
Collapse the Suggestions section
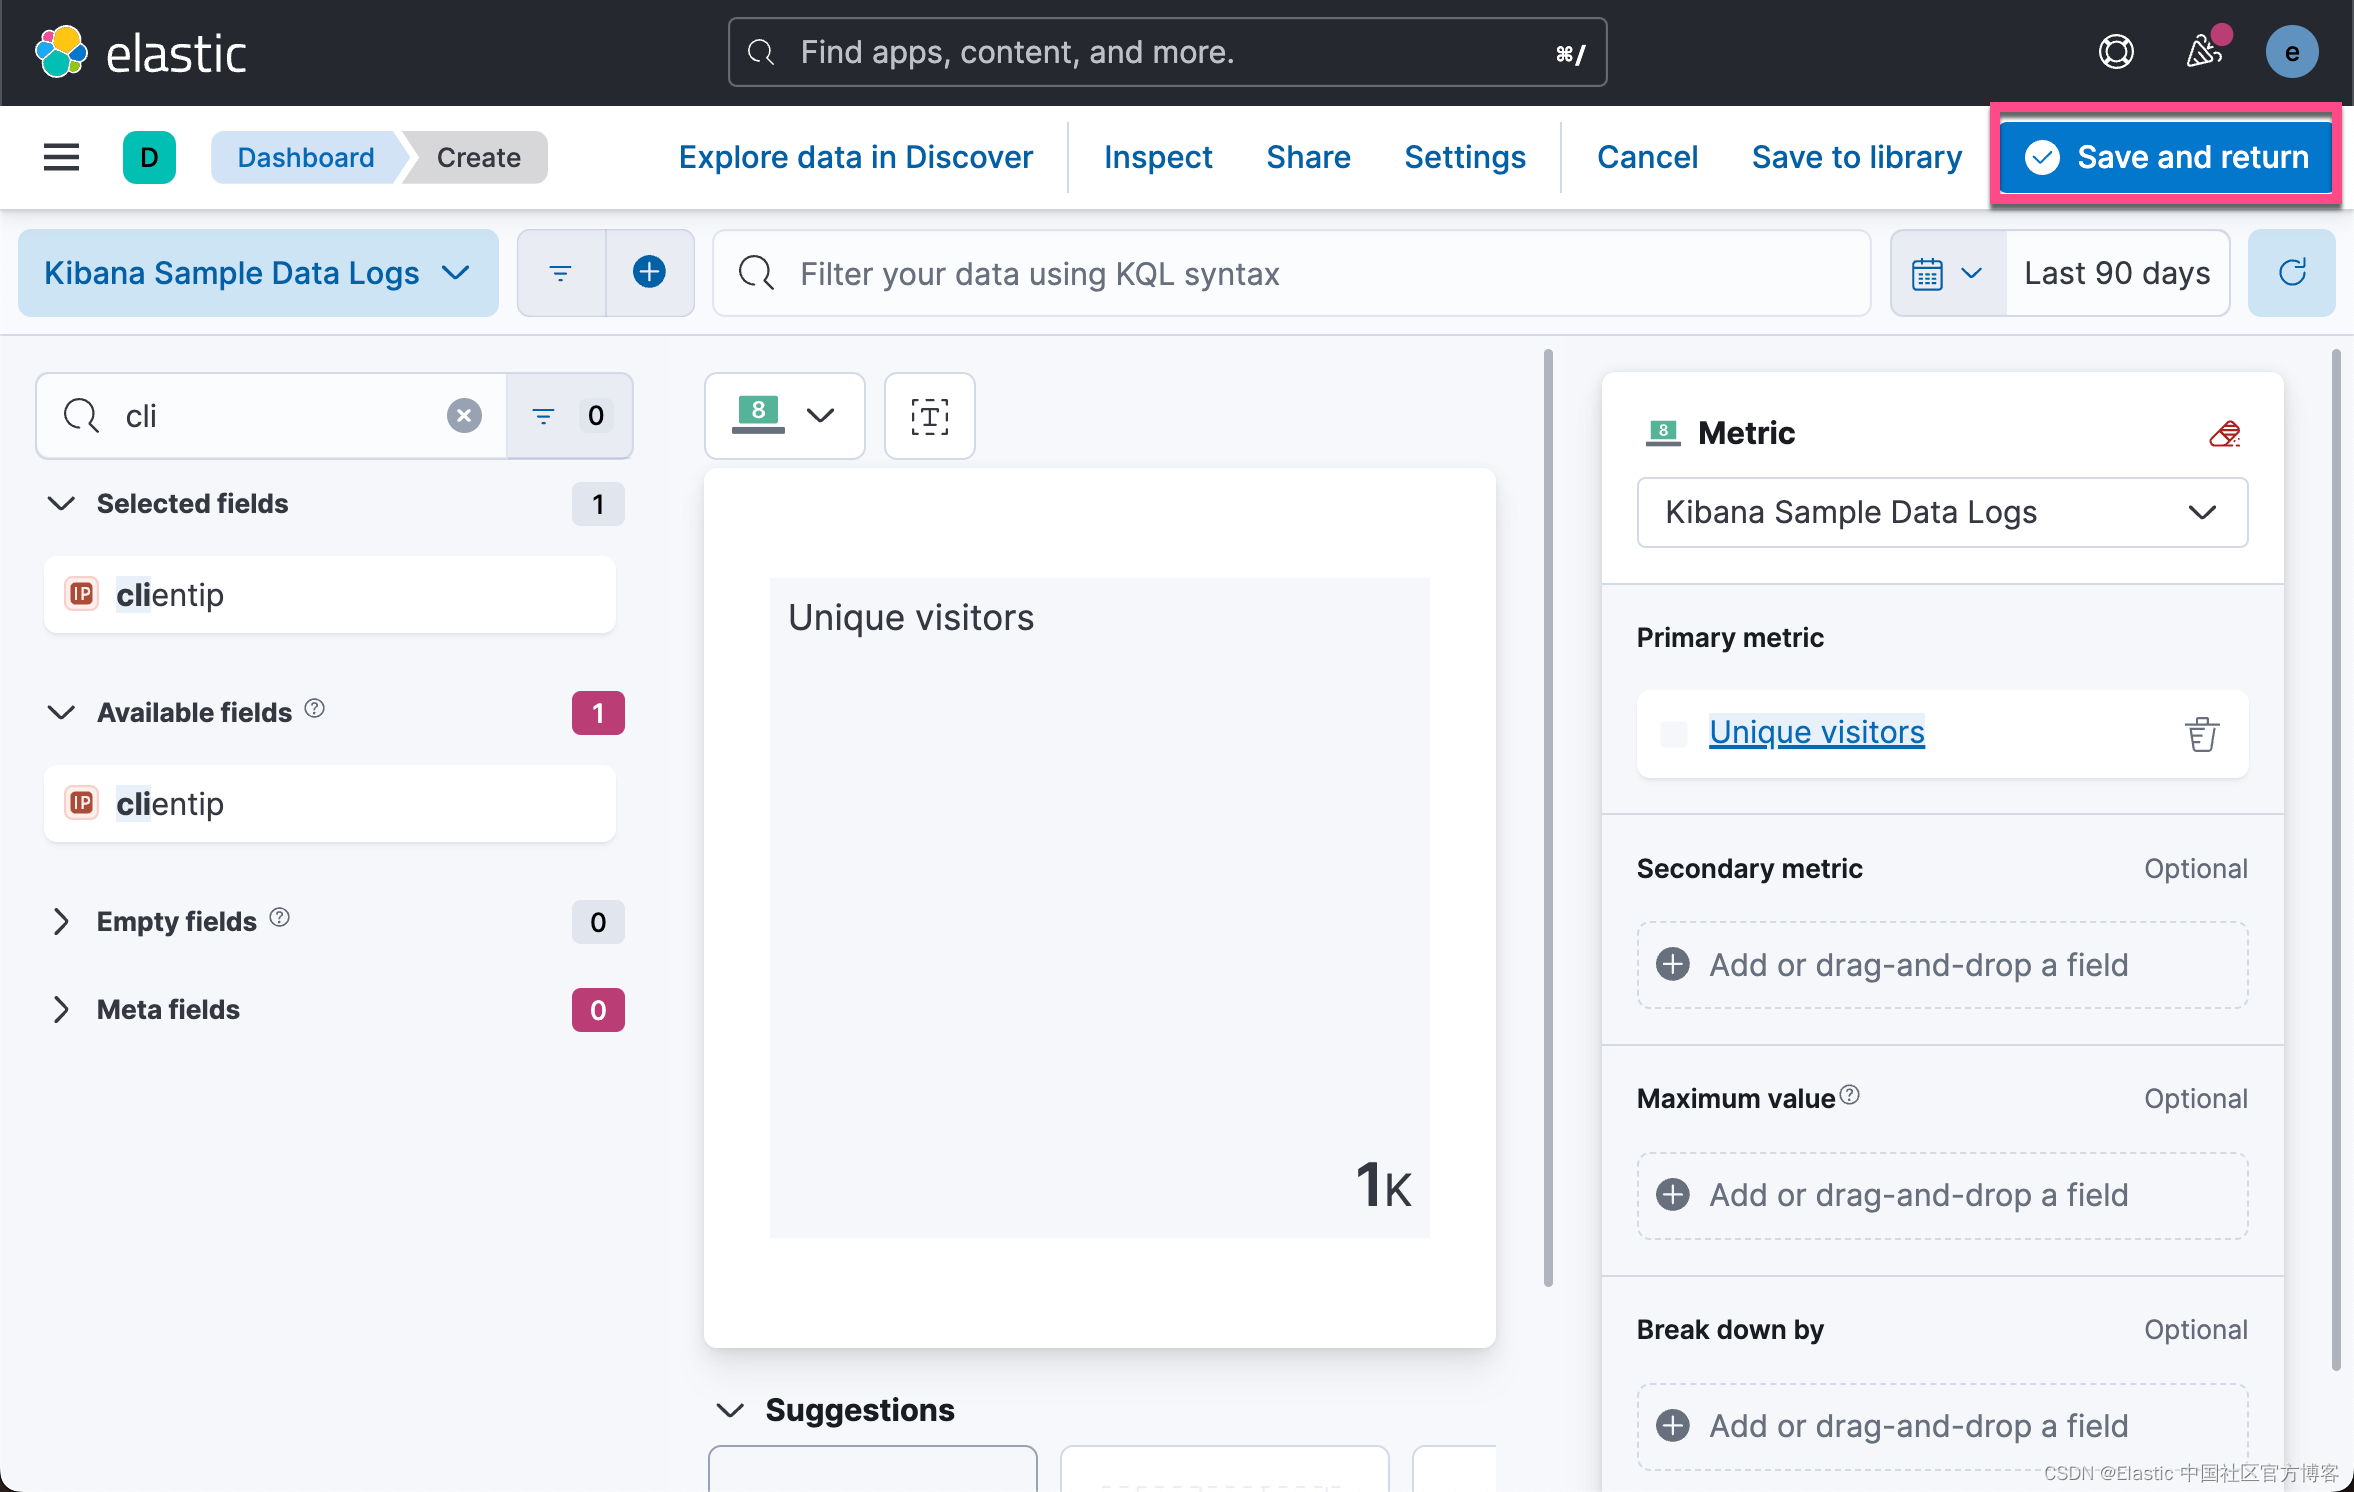tap(731, 1410)
